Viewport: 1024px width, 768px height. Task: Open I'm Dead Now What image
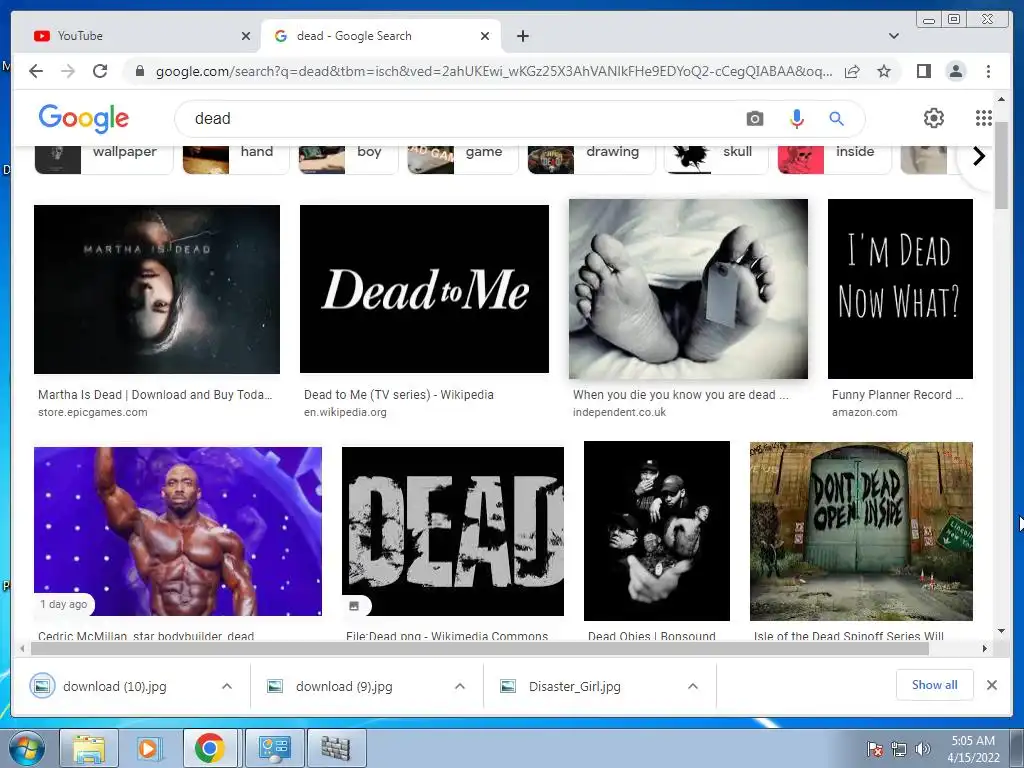pyautogui.click(x=900, y=289)
